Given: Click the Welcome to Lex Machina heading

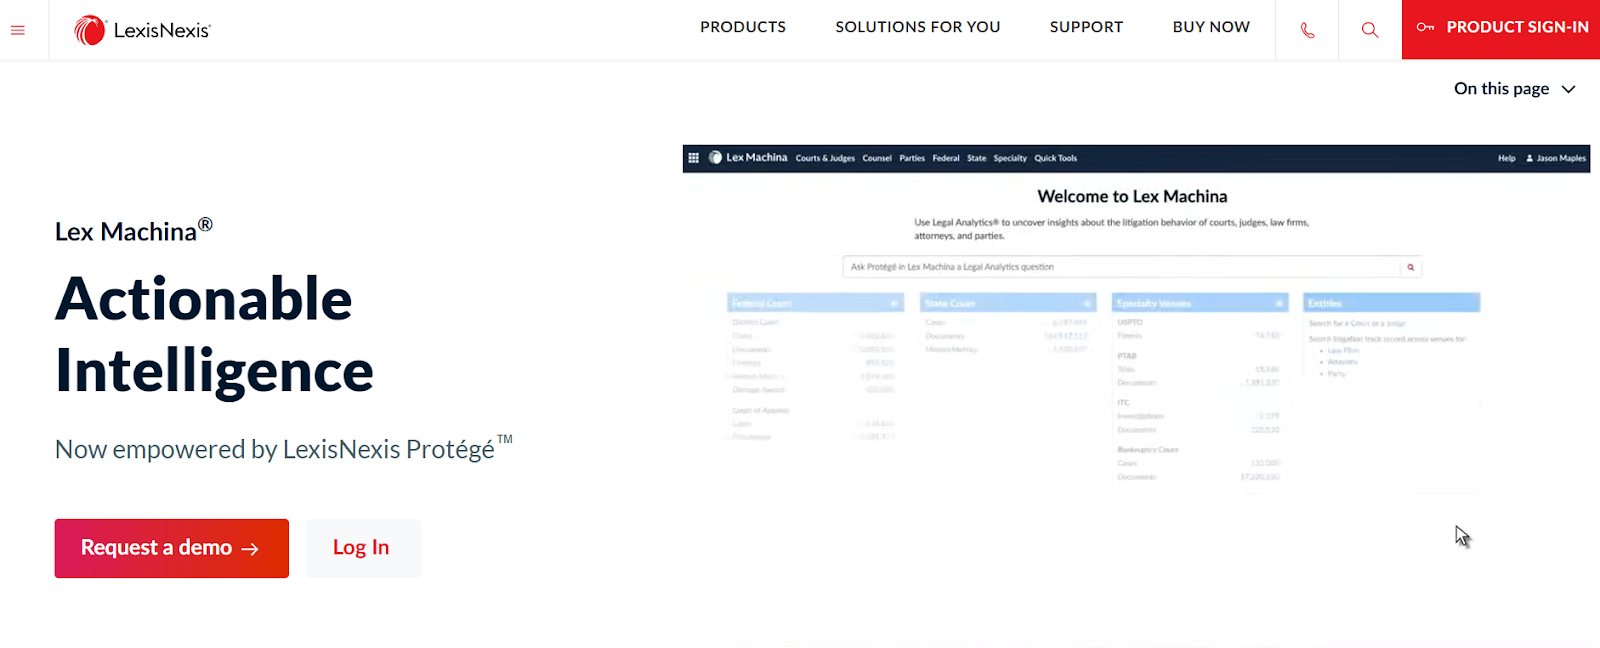Looking at the screenshot, I should point(1132,197).
